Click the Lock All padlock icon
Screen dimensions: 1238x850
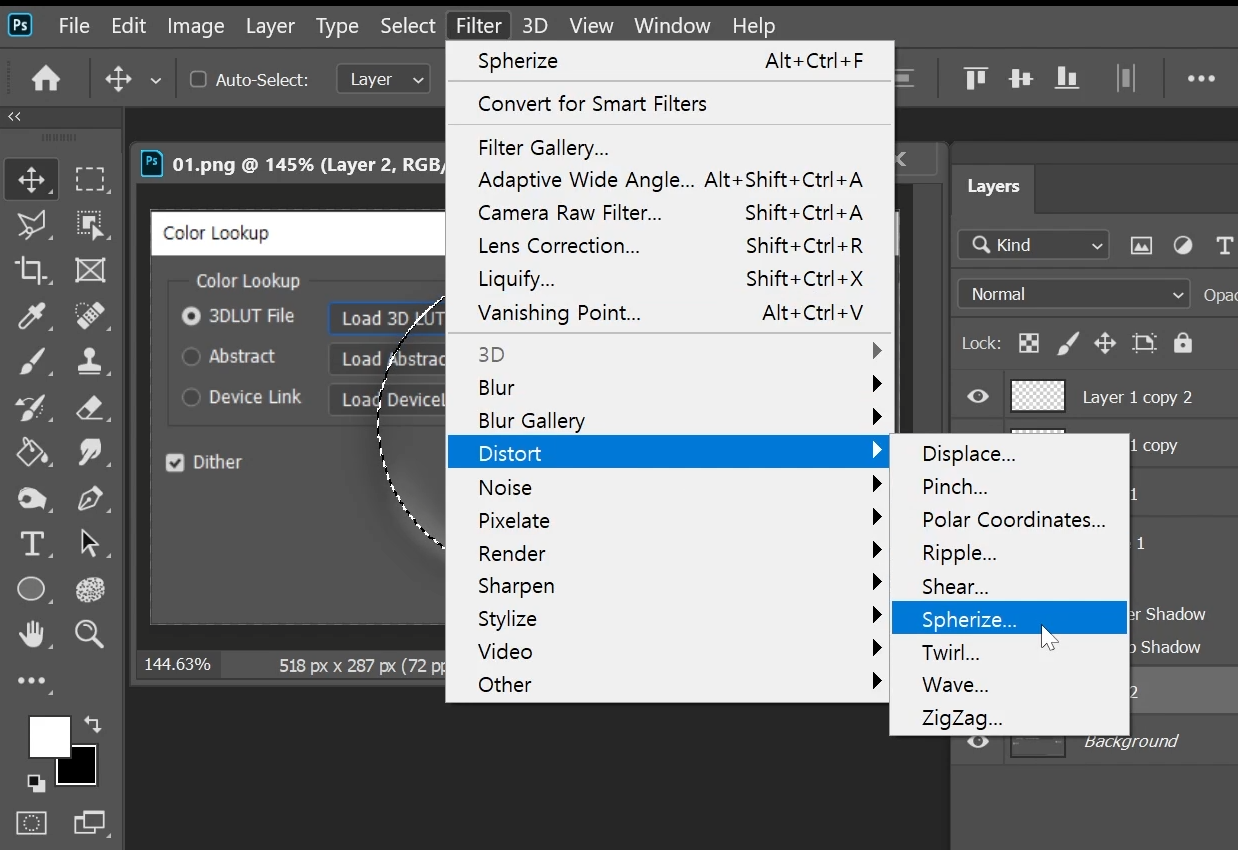(1183, 343)
